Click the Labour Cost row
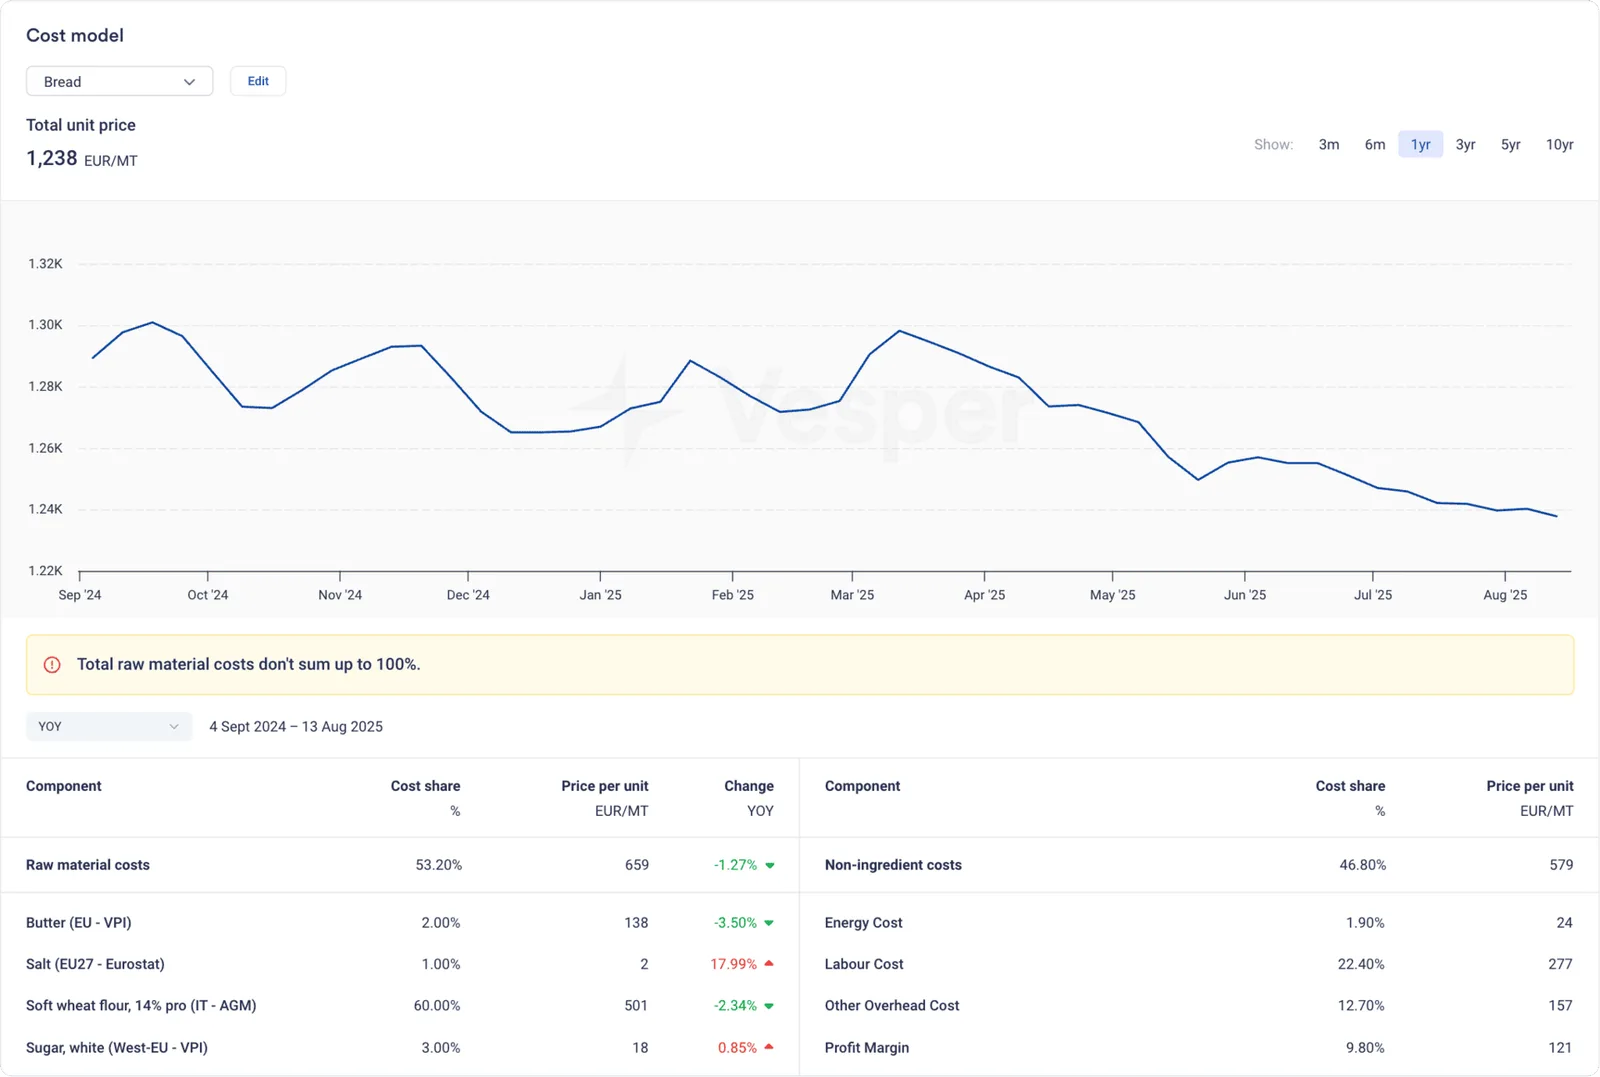This screenshot has height=1077, width=1600. click(x=1199, y=964)
